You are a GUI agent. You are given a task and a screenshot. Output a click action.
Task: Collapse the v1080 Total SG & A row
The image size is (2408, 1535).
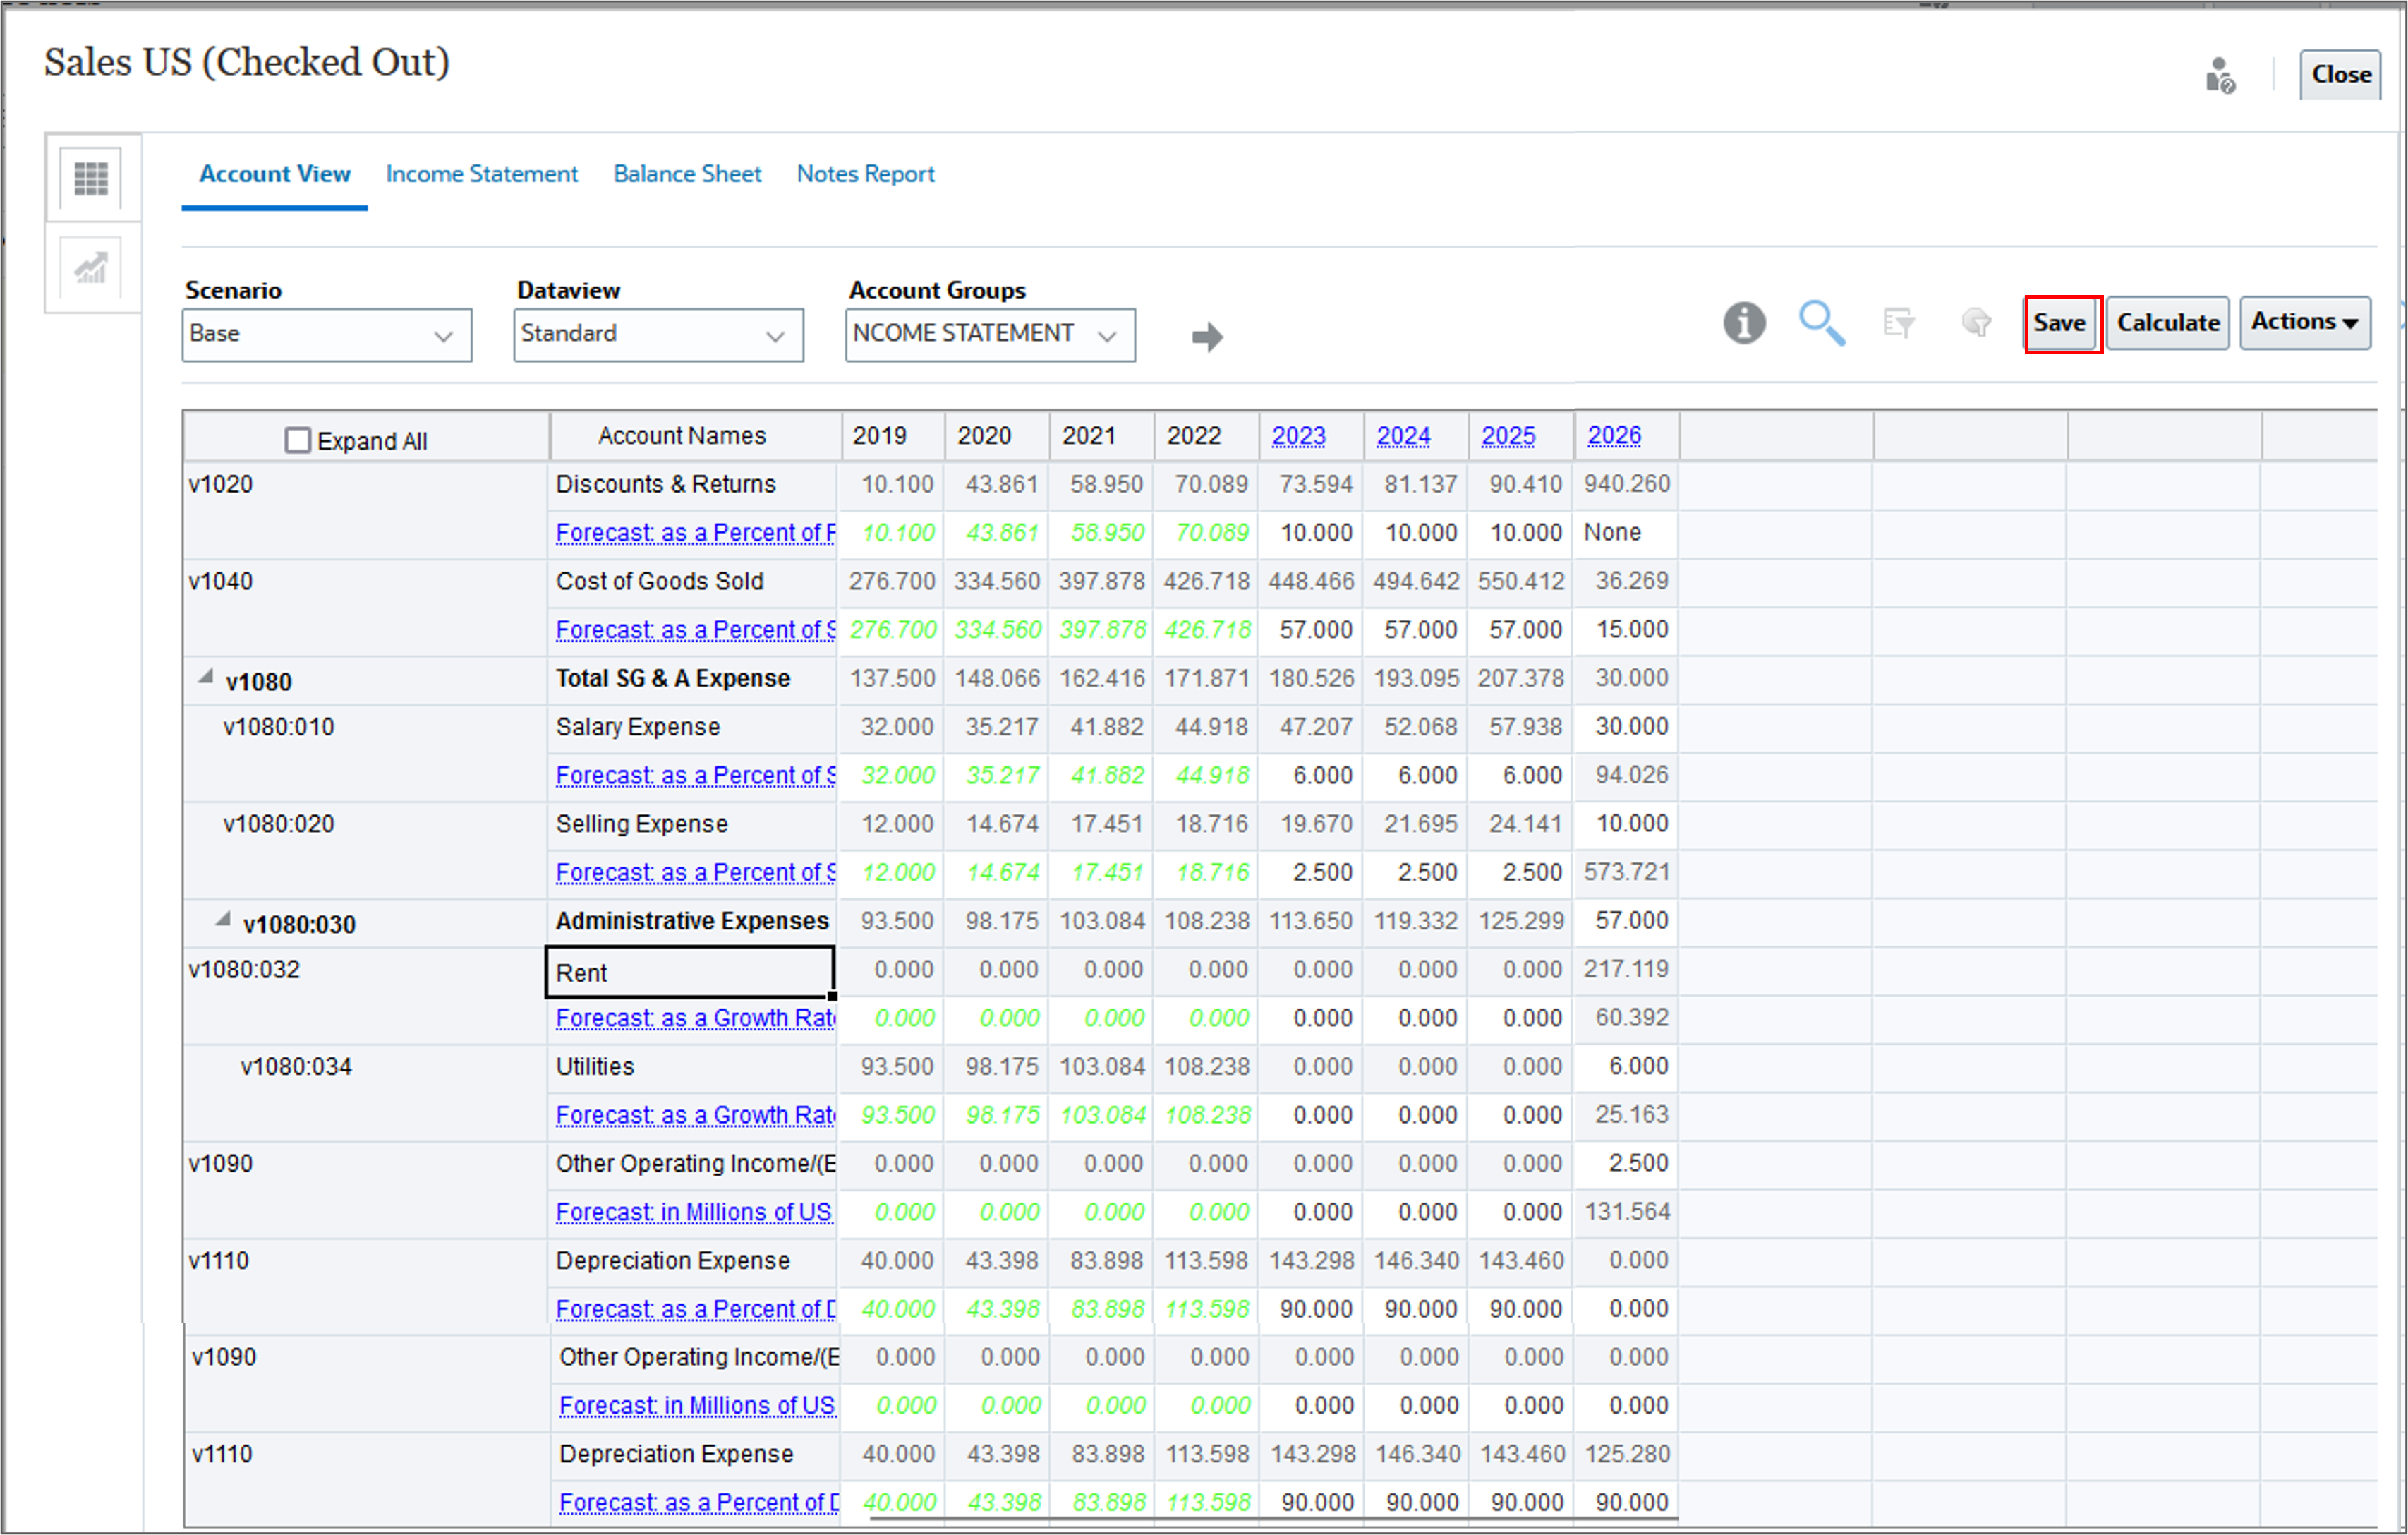tap(205, 677)
